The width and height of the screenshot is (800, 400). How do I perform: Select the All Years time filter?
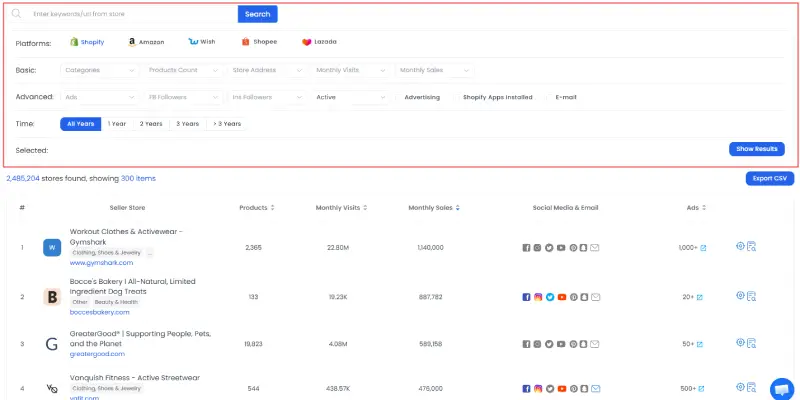[81, 124]
